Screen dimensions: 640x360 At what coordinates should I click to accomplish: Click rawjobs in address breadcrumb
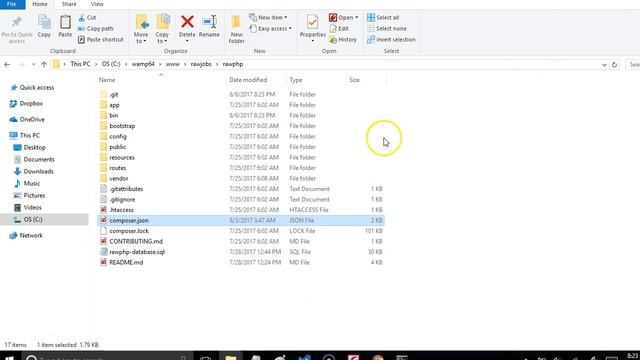(201, 64)
